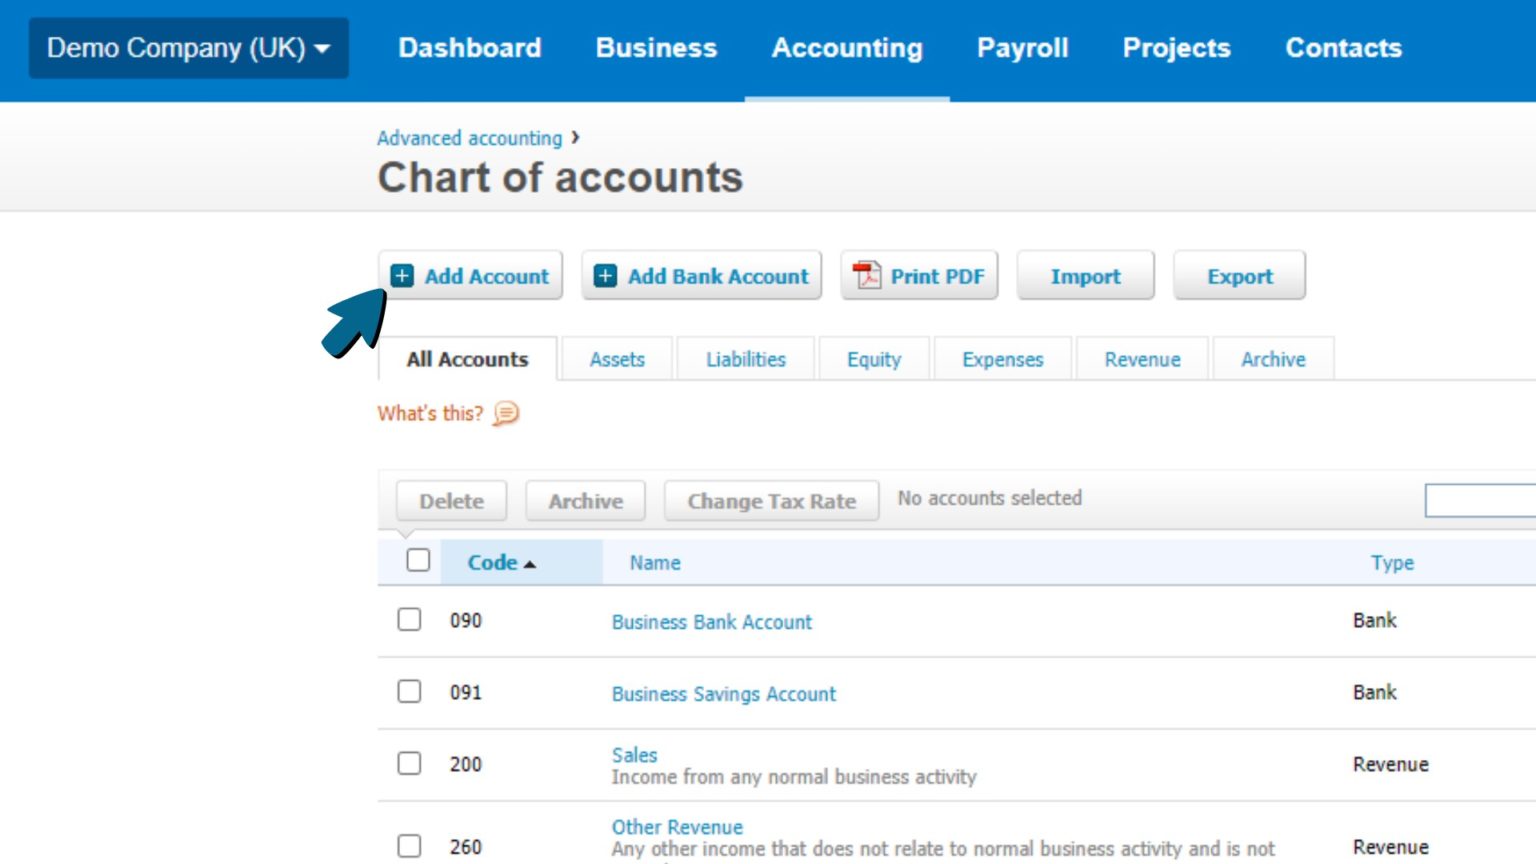Switch to the Liabilities tab
Image resolution: width=1536 pixels, height=864 pixels.
tap(745, 359)
